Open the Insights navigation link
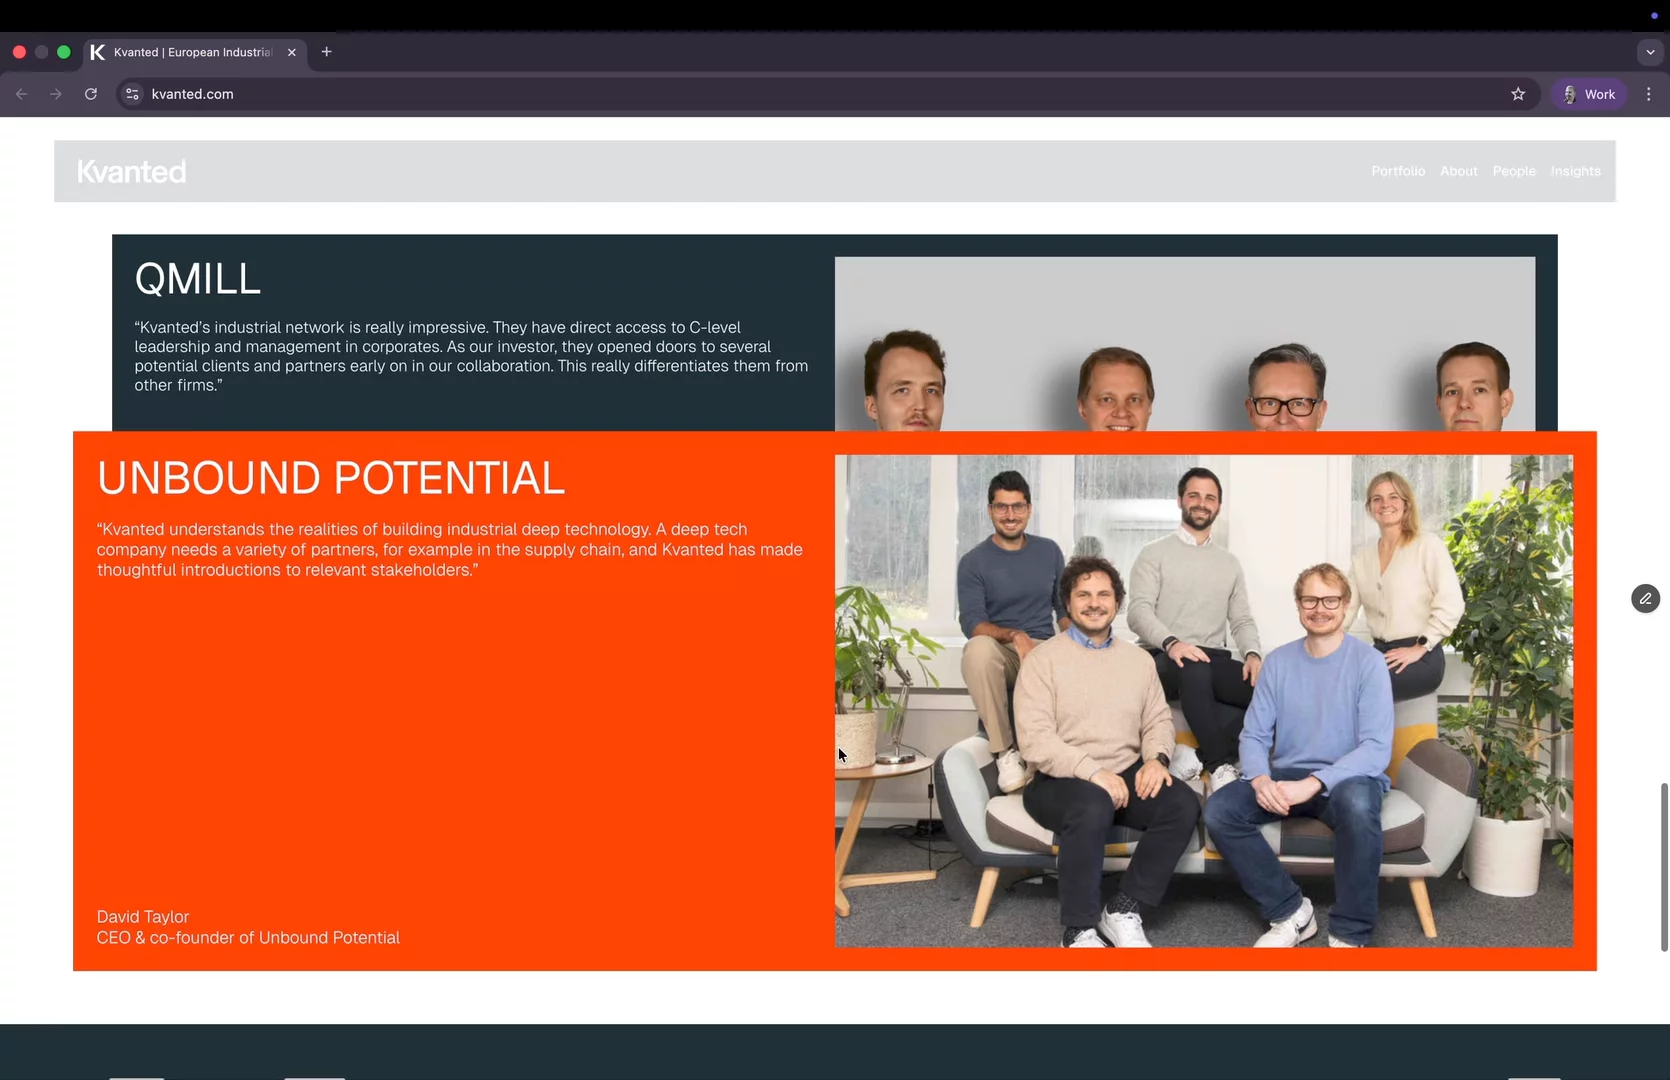Viewport: 1670px width, 1080px height. 1575,171
